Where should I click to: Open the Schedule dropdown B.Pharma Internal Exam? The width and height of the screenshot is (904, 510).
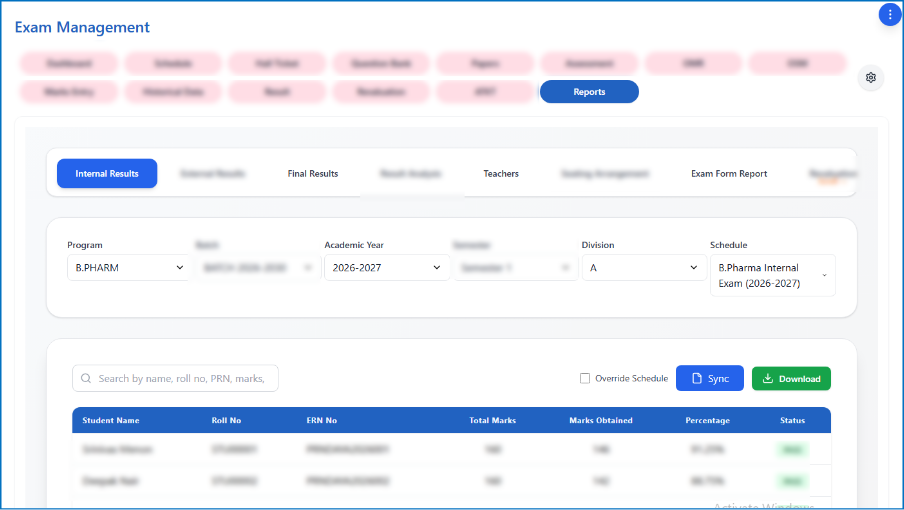click(x=773, y=275)
